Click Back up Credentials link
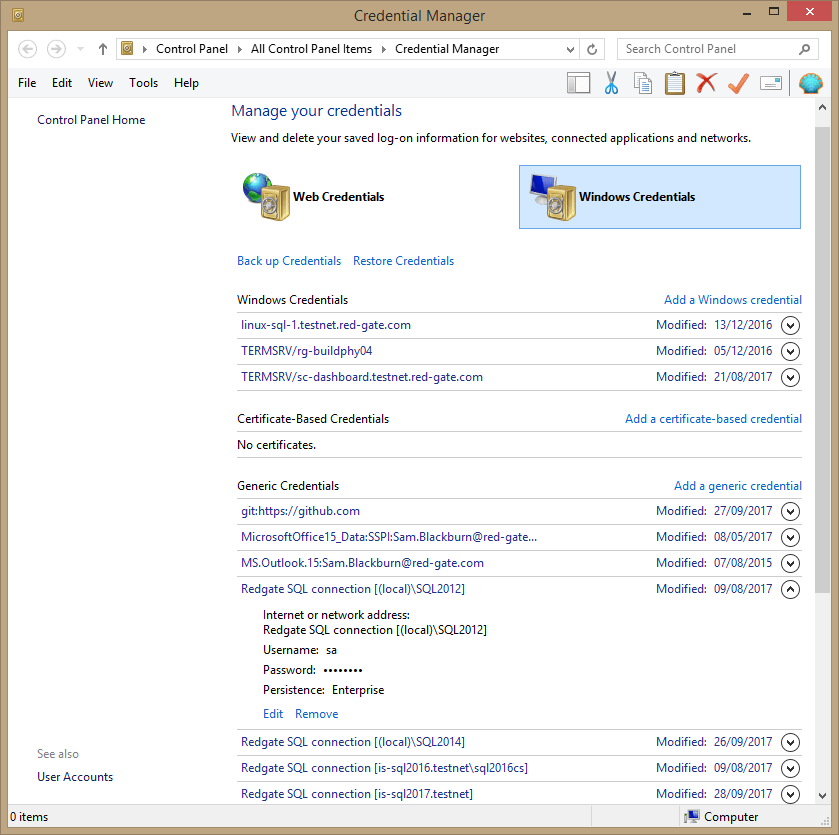 [289, 261]
